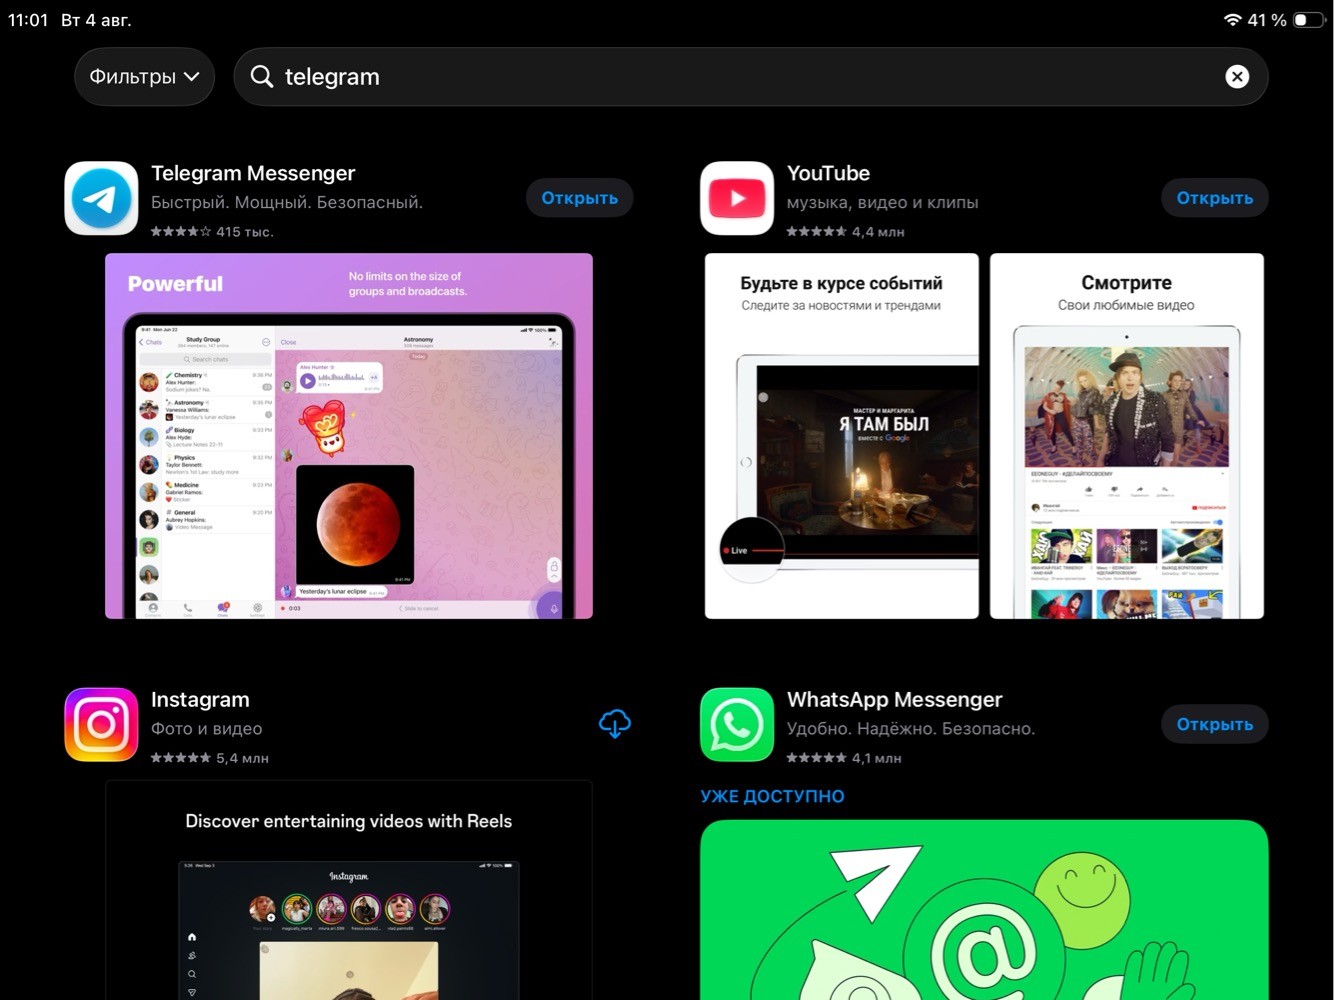The height and width of the screenshot is (1000, 1334).
Task: Tap subtitle 'музыка, видео и клипы'
Action: pos(883,203)
